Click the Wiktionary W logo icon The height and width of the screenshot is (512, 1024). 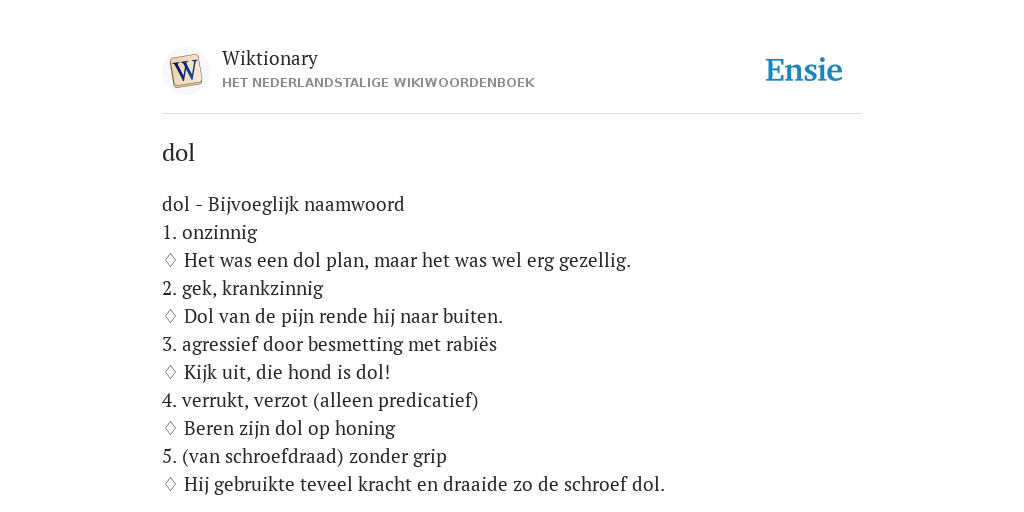coord(185,71)
